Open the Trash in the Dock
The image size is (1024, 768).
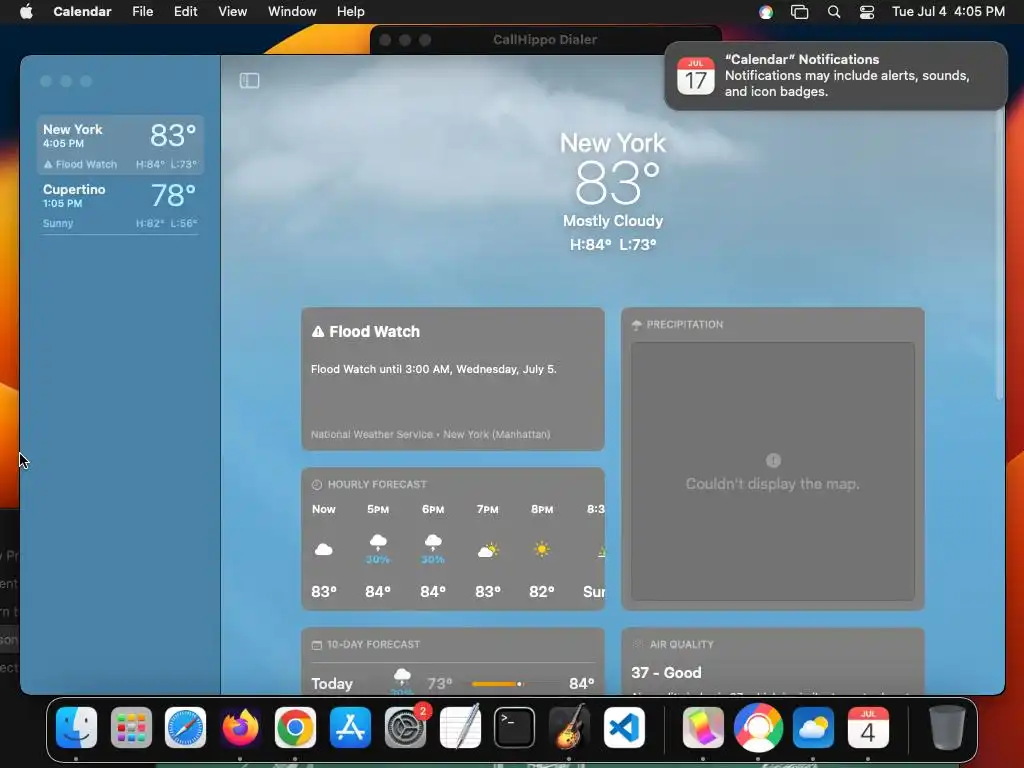coord(946,727)
